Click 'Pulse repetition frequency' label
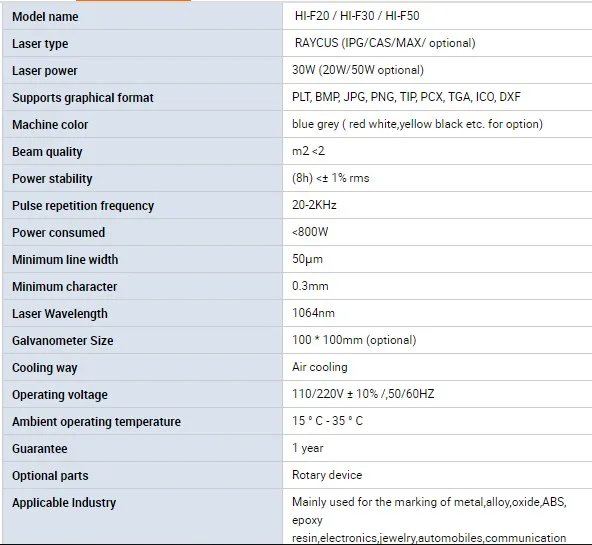Viewport: 592px width, 545px height. coord(83,206)
